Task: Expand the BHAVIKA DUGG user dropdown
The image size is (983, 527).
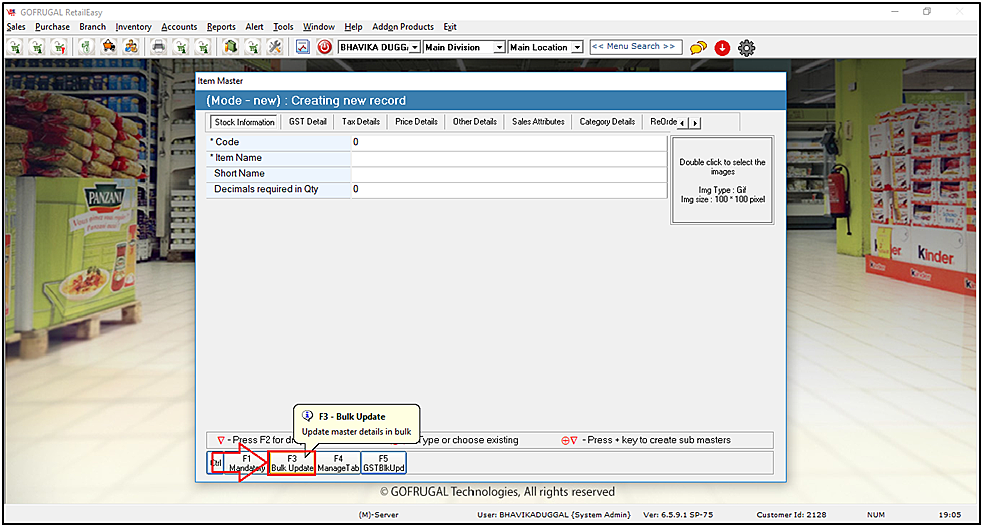Action: tap(414, 48)
